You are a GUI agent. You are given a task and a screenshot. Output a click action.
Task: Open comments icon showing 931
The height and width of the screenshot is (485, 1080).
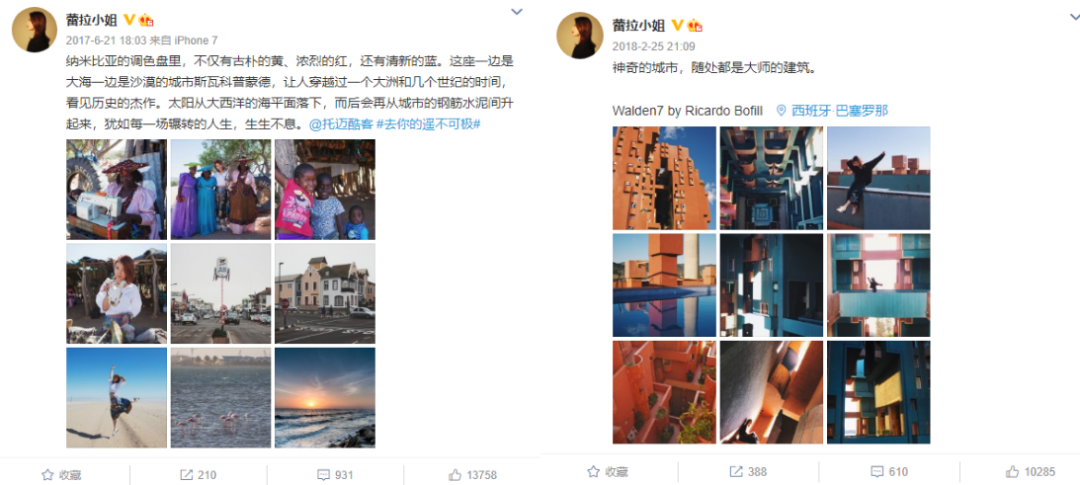pos(323,475)
